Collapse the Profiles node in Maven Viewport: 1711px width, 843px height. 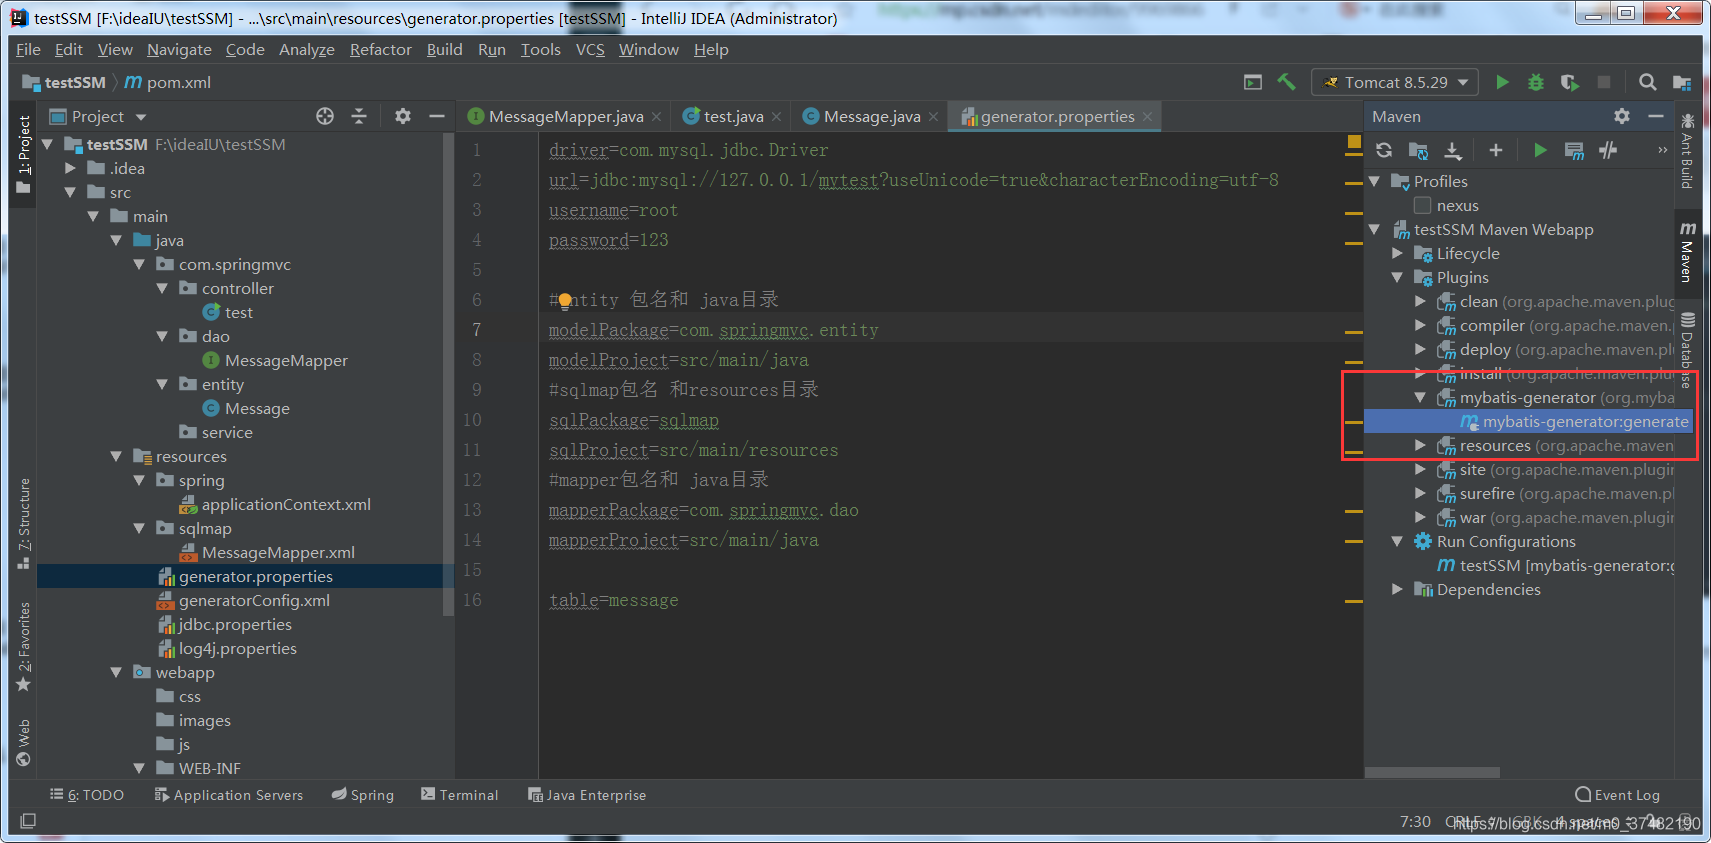(x=1375, y=181)
